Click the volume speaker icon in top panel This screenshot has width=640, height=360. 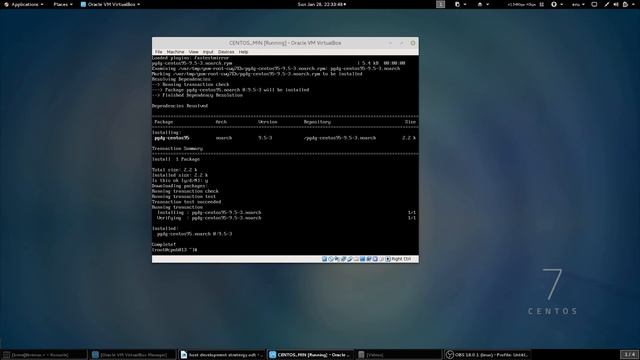[x=616, y=4]
